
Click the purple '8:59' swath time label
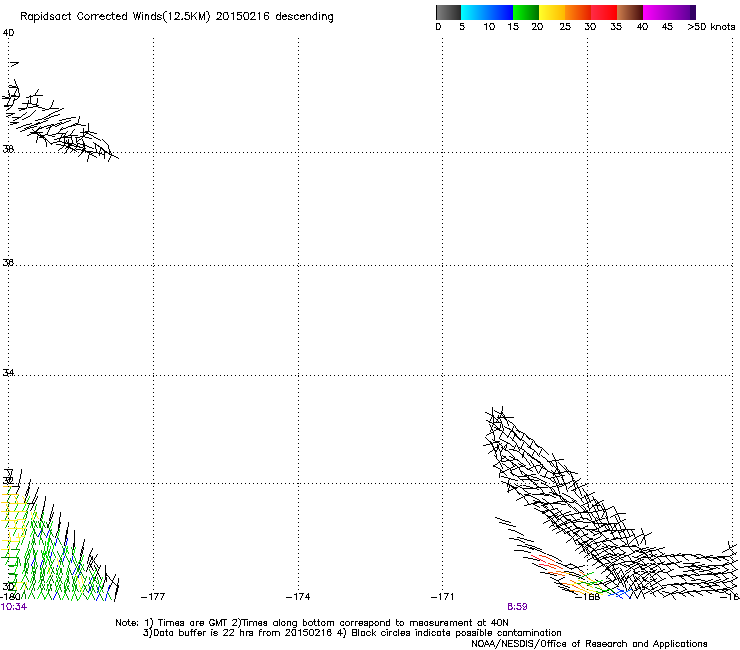(x=517, y=607)
